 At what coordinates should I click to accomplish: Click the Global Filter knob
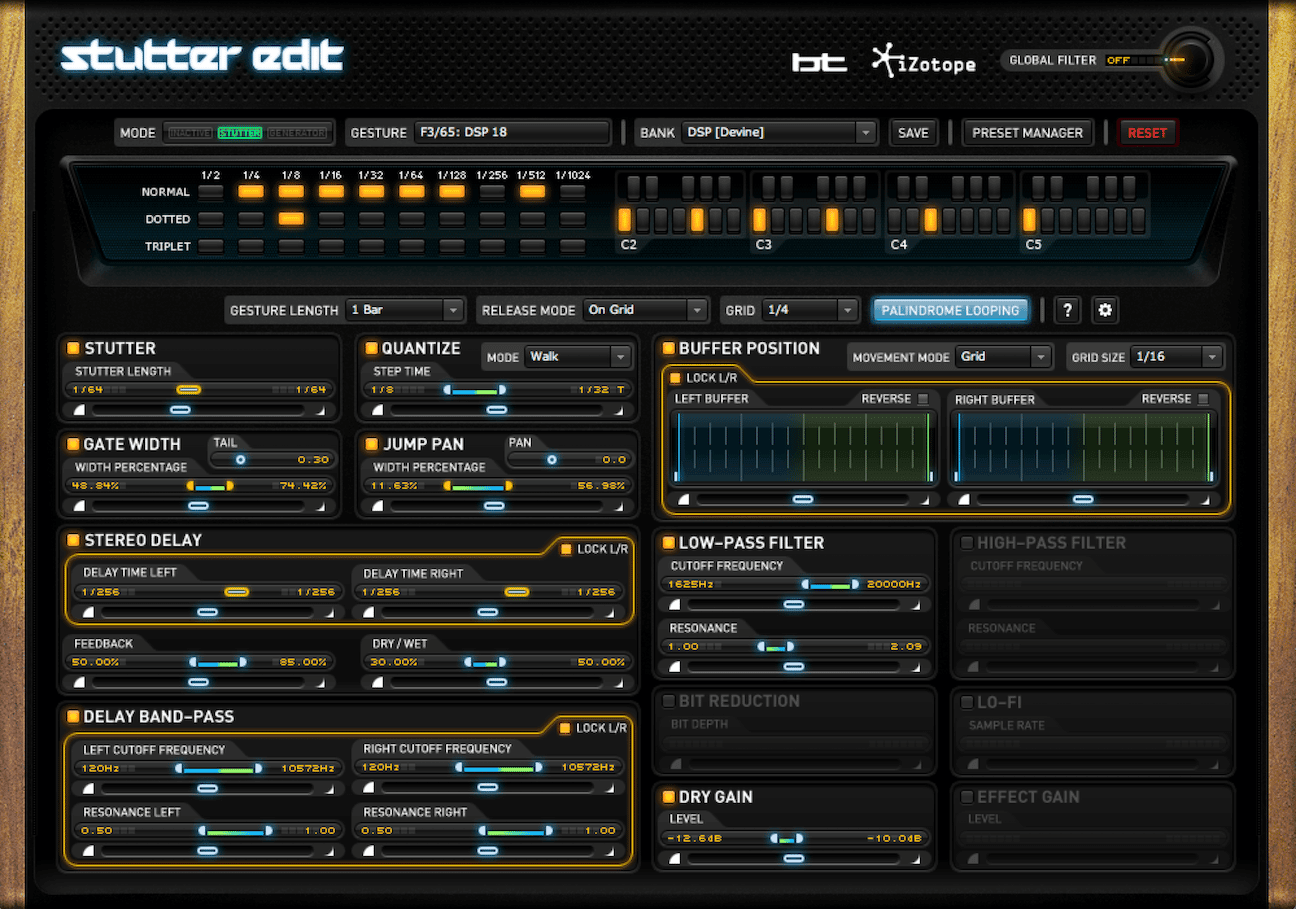(1193, 59)
